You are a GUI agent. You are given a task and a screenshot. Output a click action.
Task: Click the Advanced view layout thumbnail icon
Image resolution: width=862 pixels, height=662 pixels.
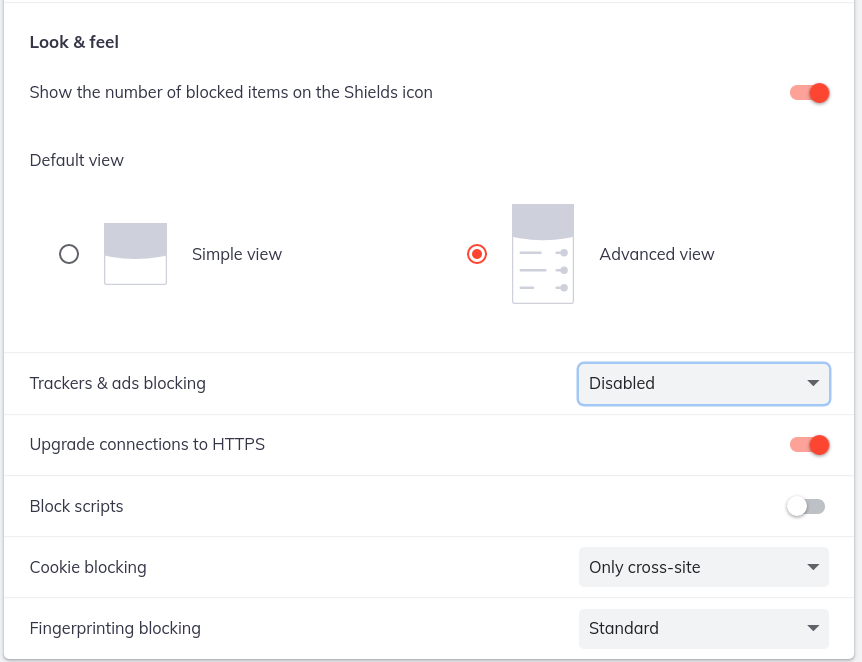coord(543,254)
